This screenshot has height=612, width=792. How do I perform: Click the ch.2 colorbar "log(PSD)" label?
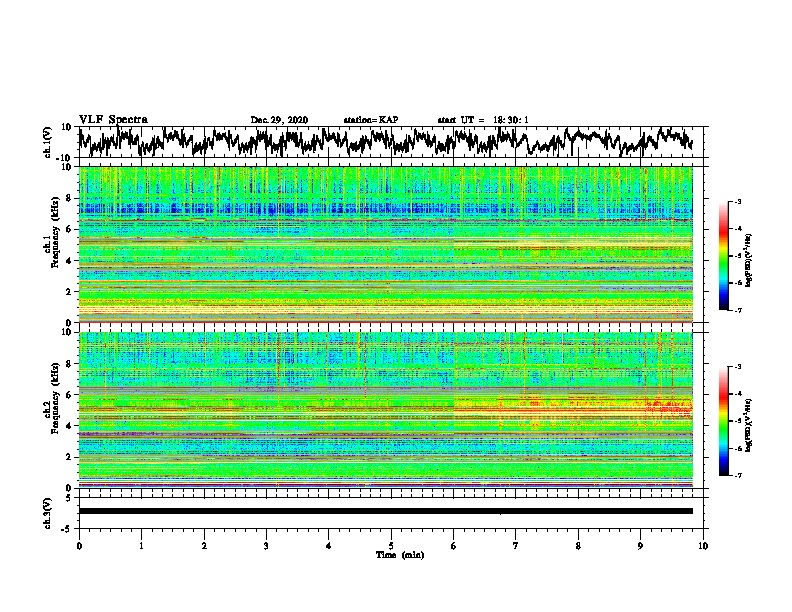click(749, 426)
